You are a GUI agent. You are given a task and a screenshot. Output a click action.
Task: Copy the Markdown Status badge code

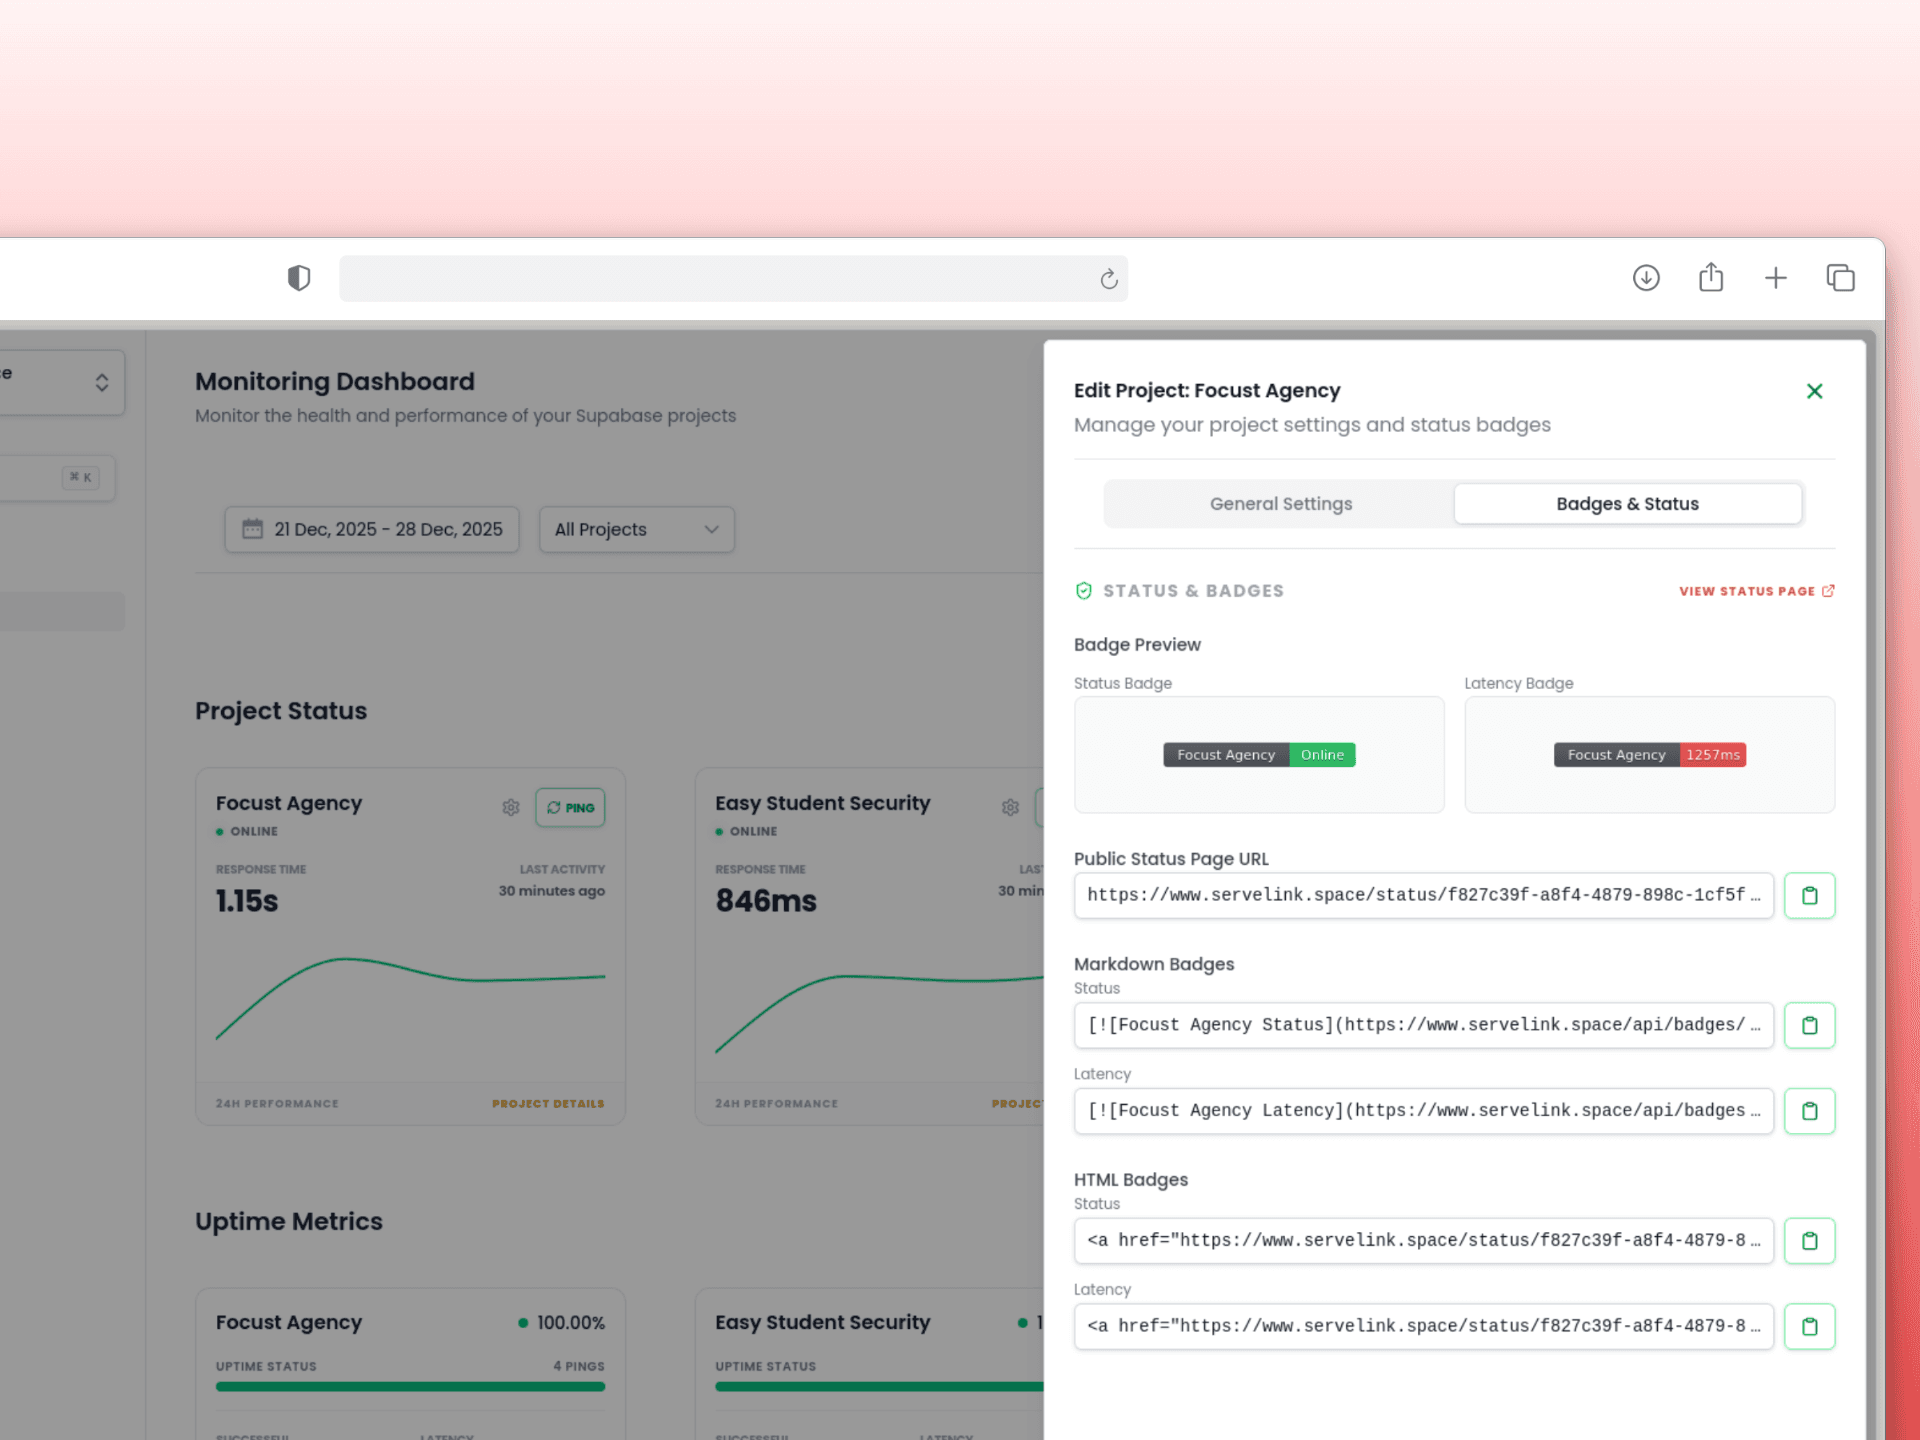1809,1025
